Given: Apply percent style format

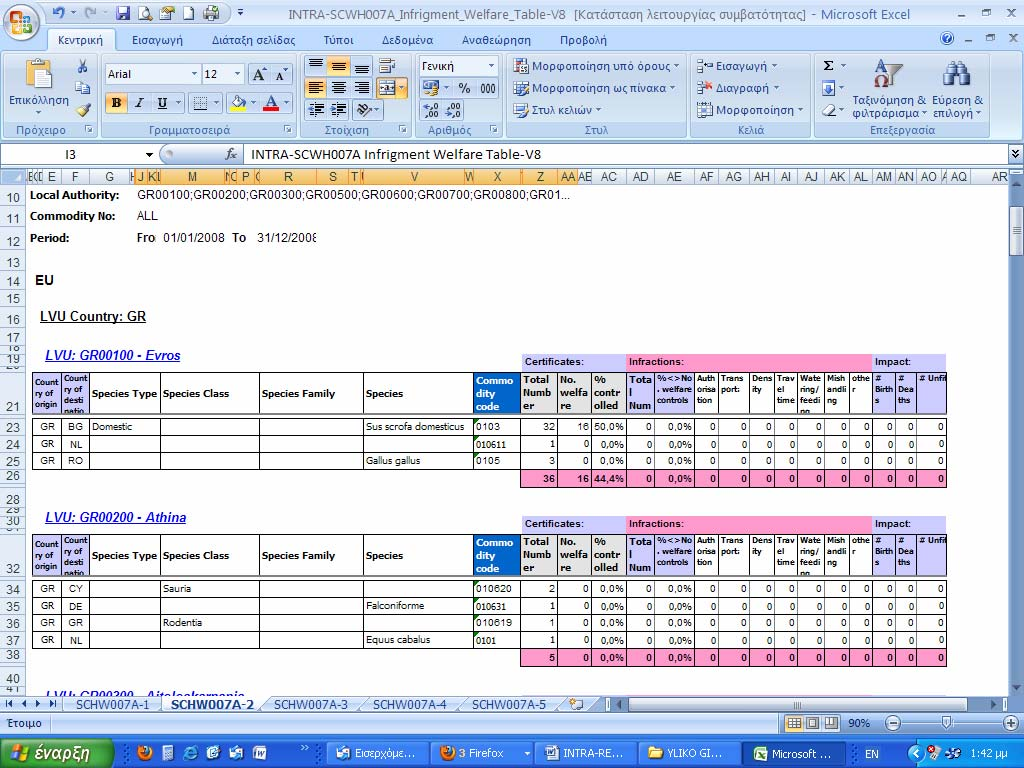Looking at the screenshot, I should point(464,88).
